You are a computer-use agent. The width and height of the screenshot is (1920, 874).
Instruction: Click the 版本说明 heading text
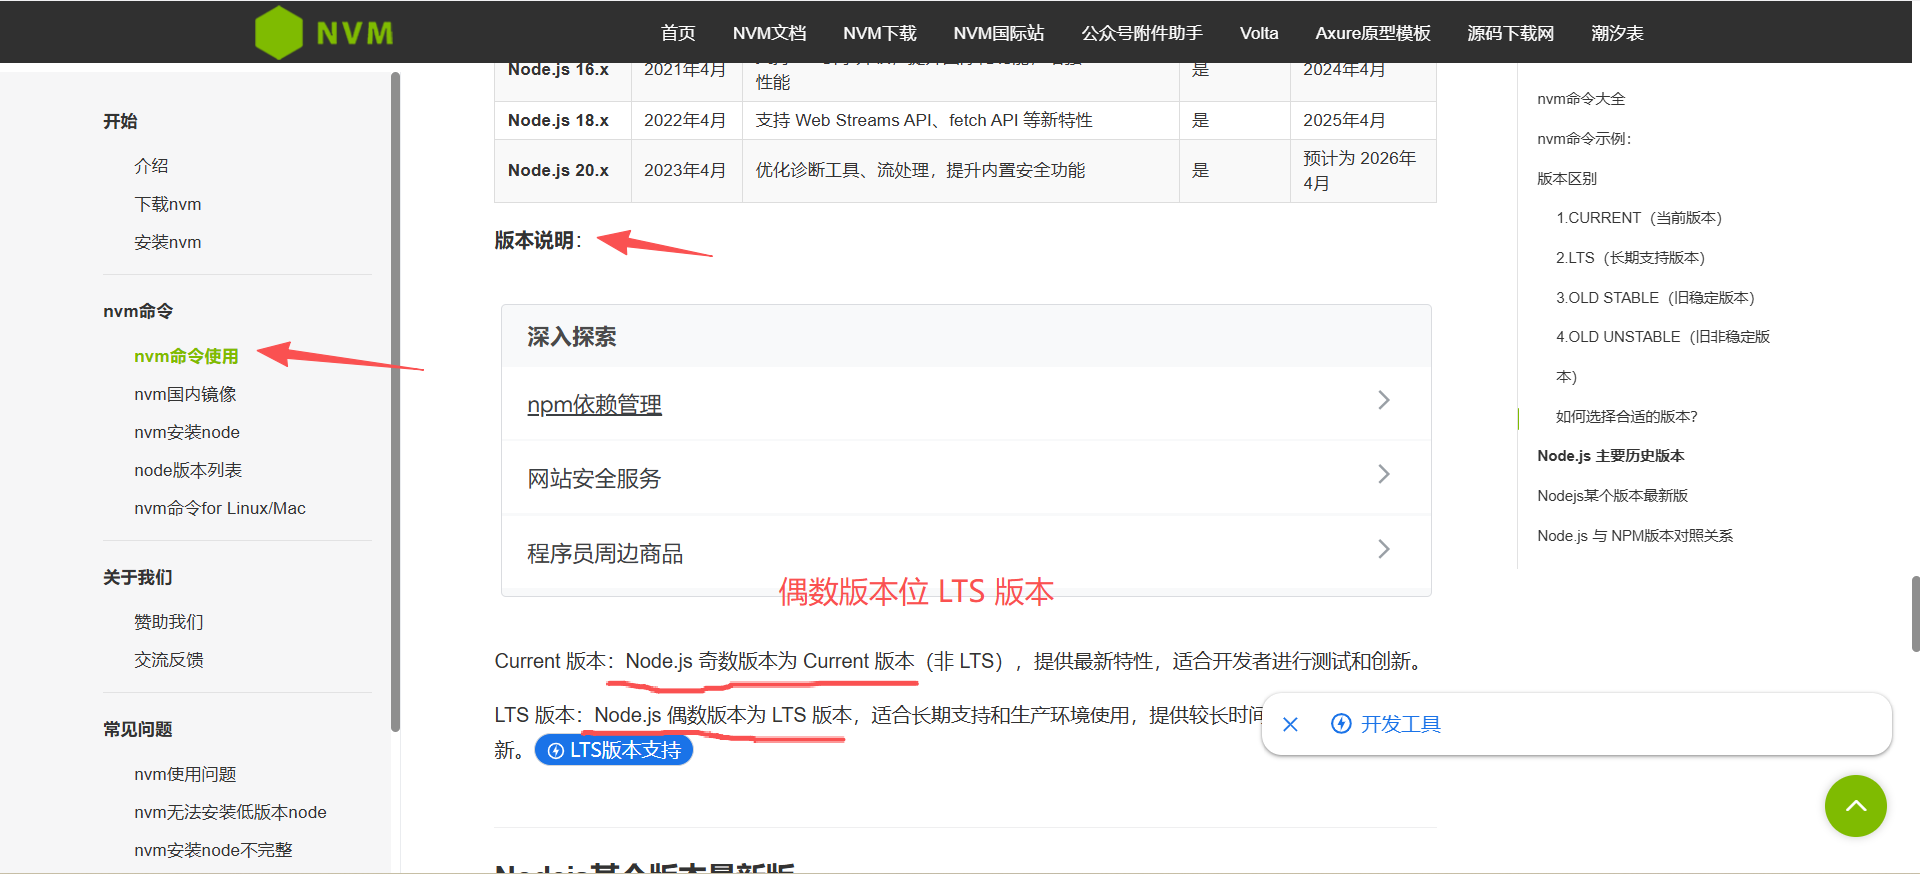538,241
